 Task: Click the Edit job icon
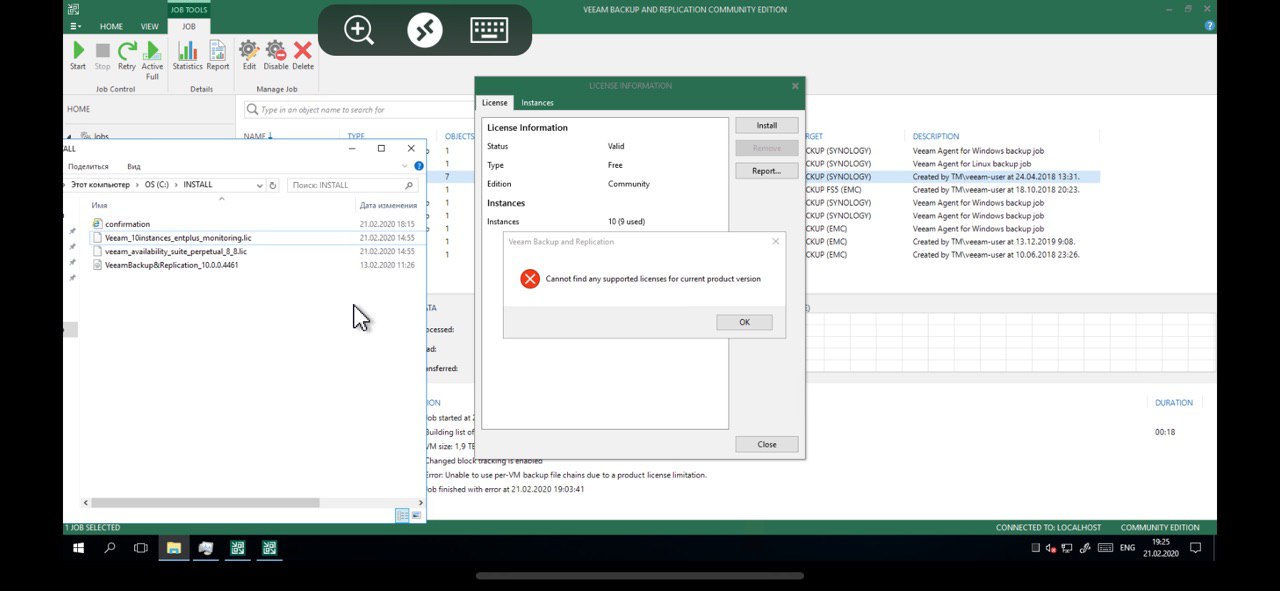[x=249, y=52]
